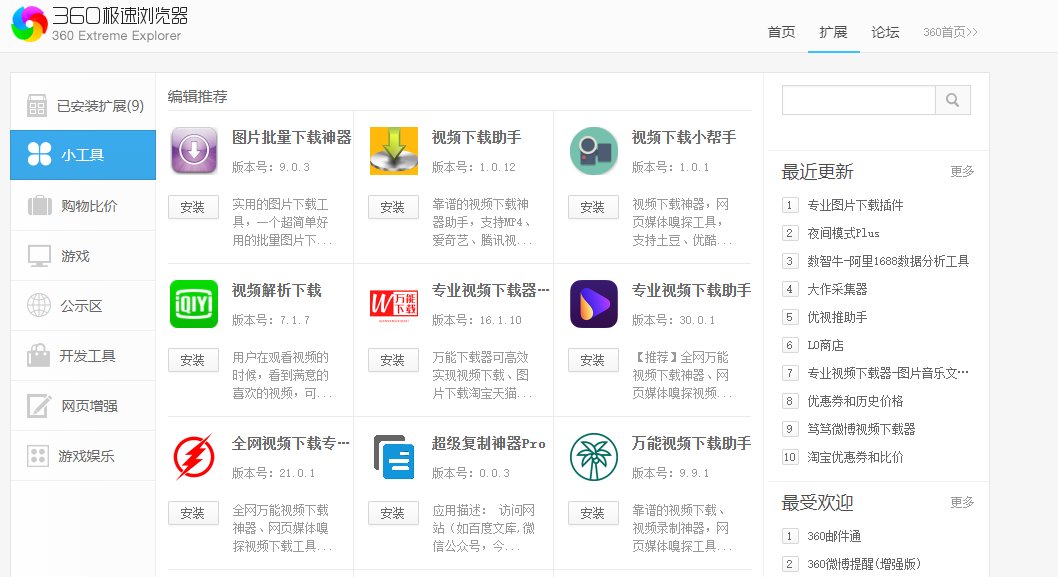The width and height of the screenshot is (1058, 577).
Task: Open 专业图片下载插件 in recent updates
Action: coord(855,205)
